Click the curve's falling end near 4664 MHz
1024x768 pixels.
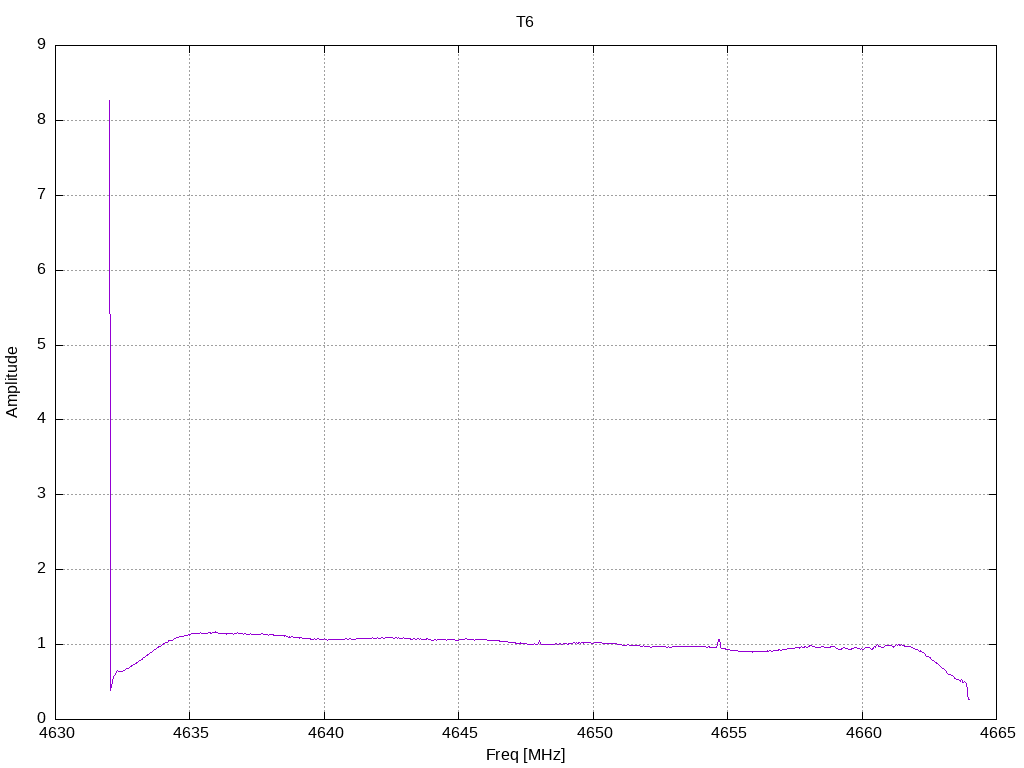968,697
